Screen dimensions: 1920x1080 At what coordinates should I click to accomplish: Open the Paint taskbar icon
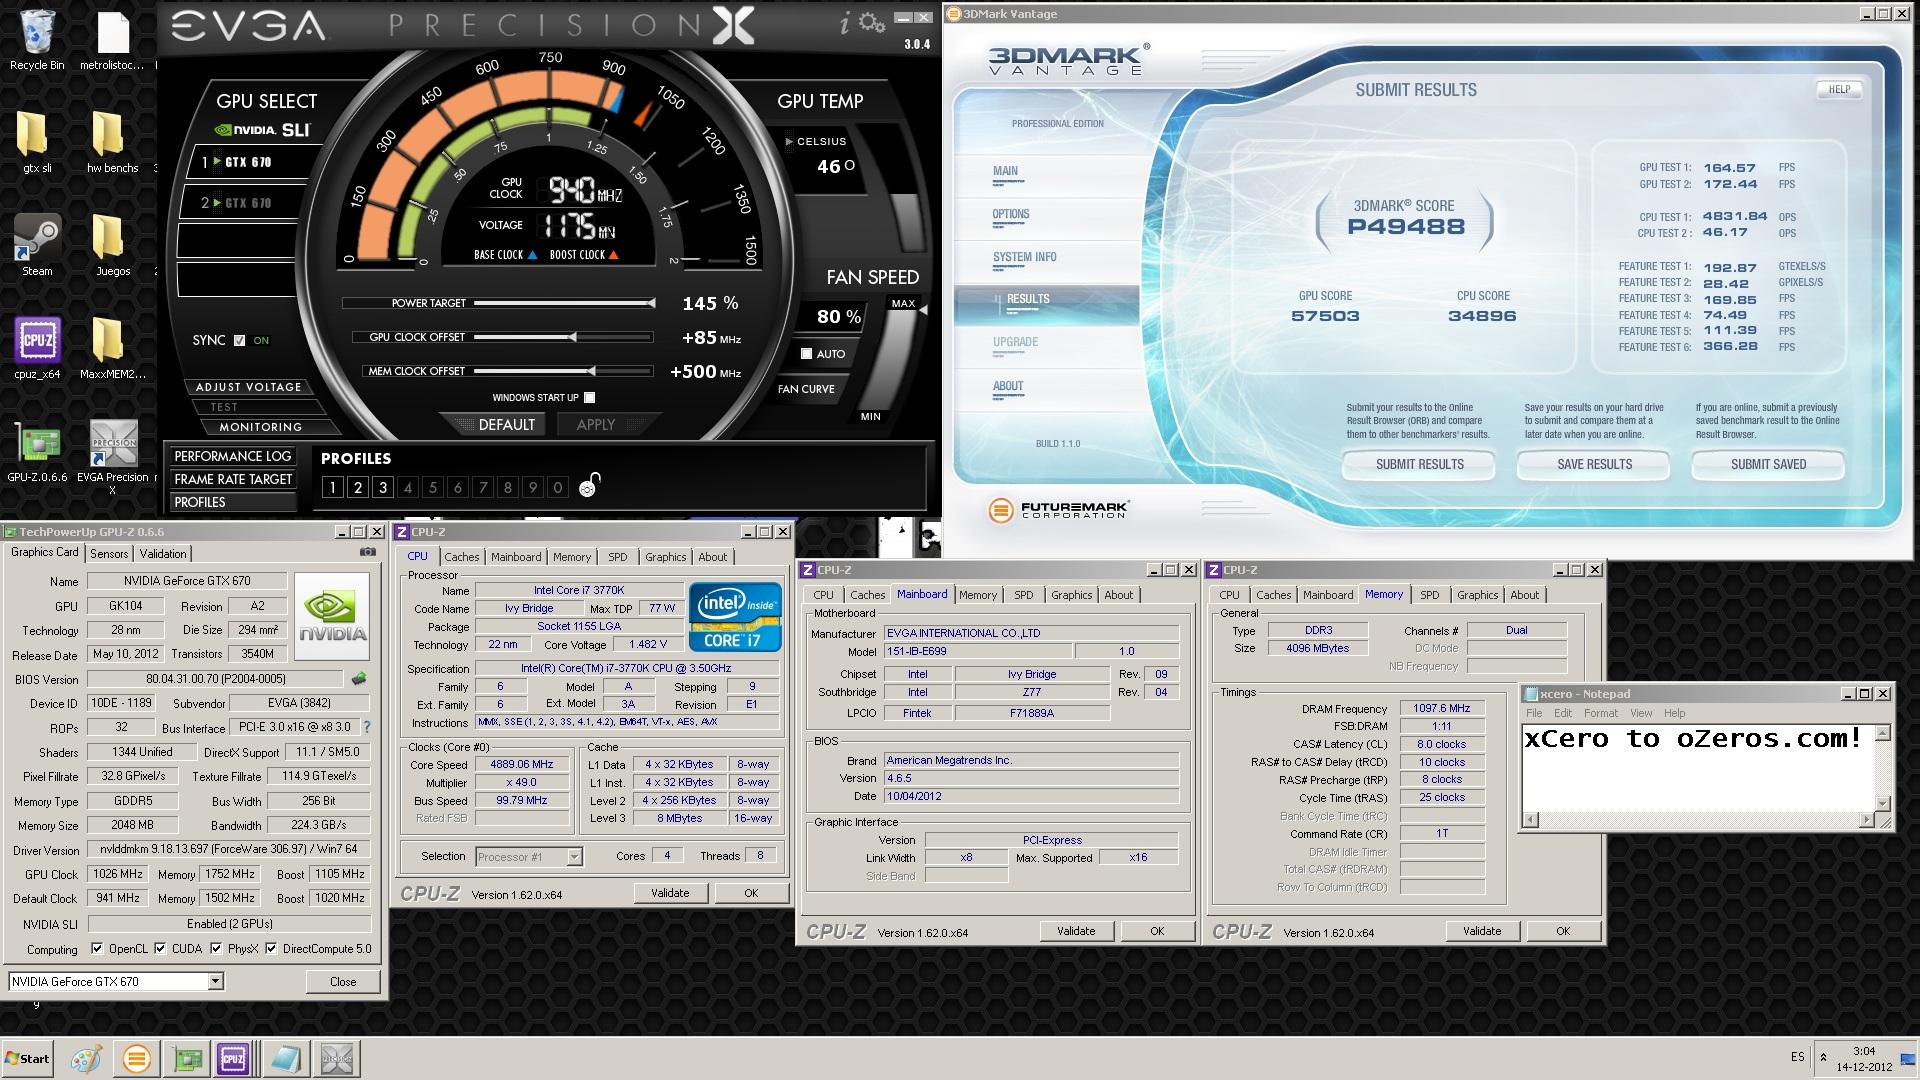(86, 1058)
